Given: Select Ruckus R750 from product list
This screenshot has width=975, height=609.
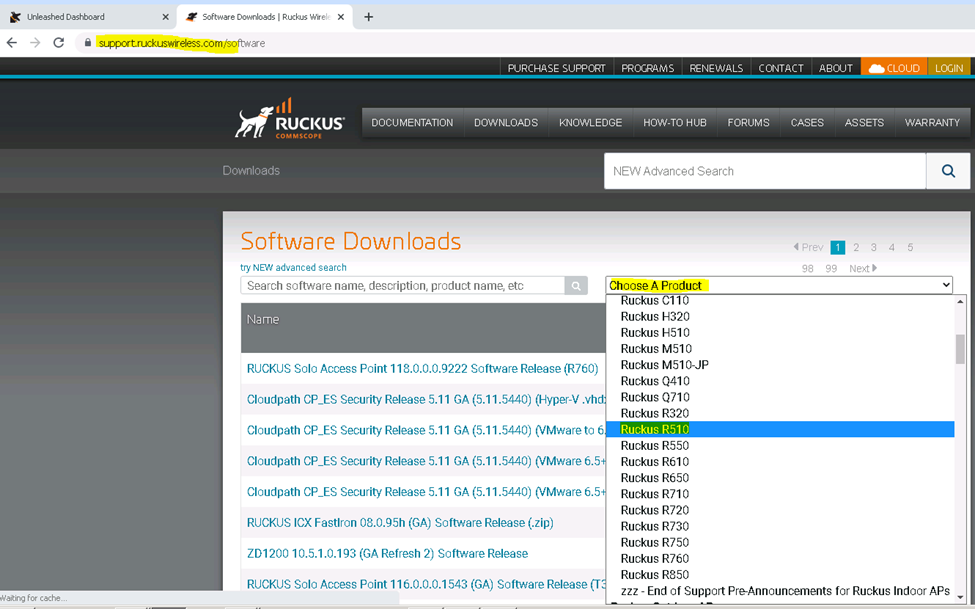Looking at the screenshot, I should (780, 542).
